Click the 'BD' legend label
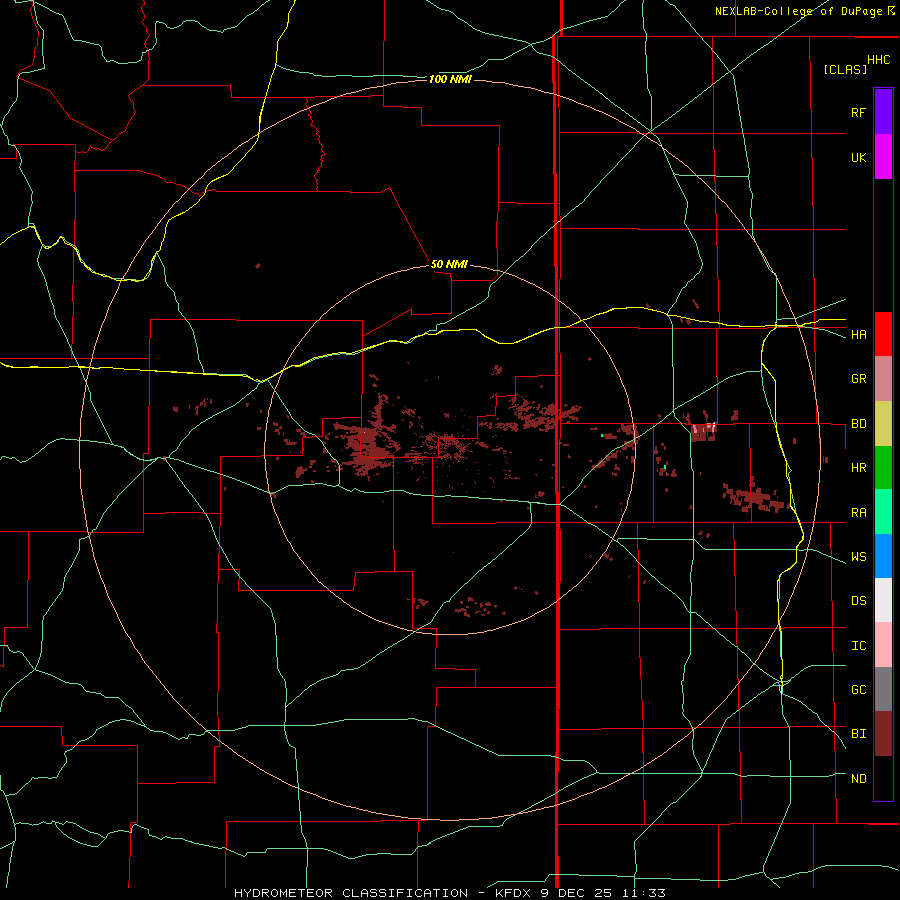The image size is (900, 900). [858, 424]
